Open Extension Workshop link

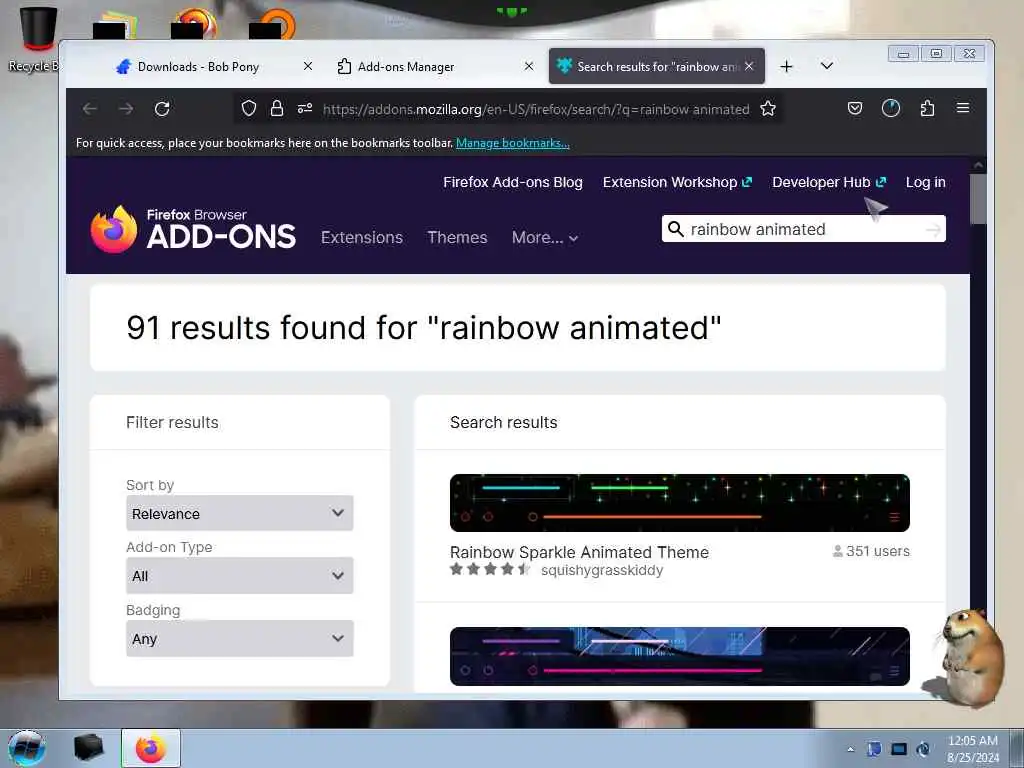click(677, 182)
